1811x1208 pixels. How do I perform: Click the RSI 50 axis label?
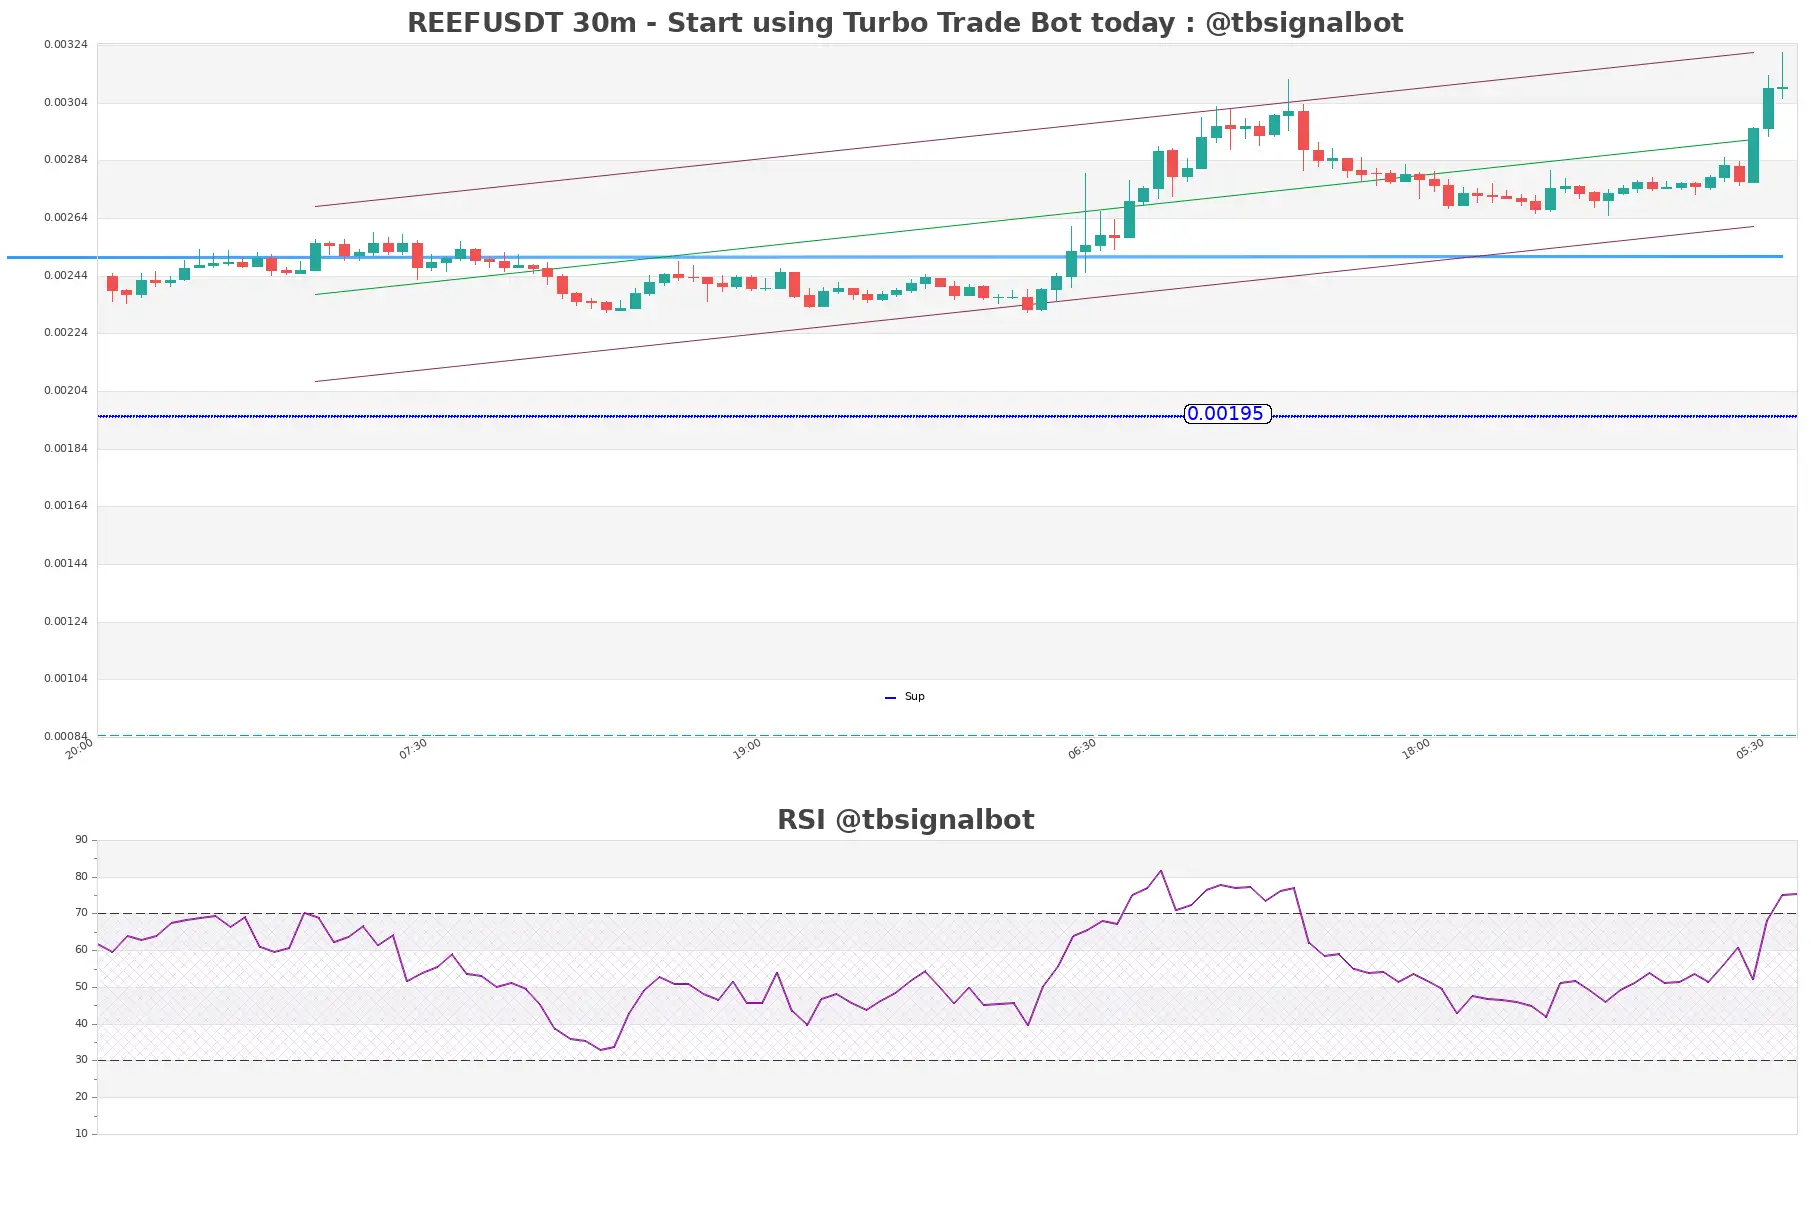pyautogui.click(x=81, y=987)
